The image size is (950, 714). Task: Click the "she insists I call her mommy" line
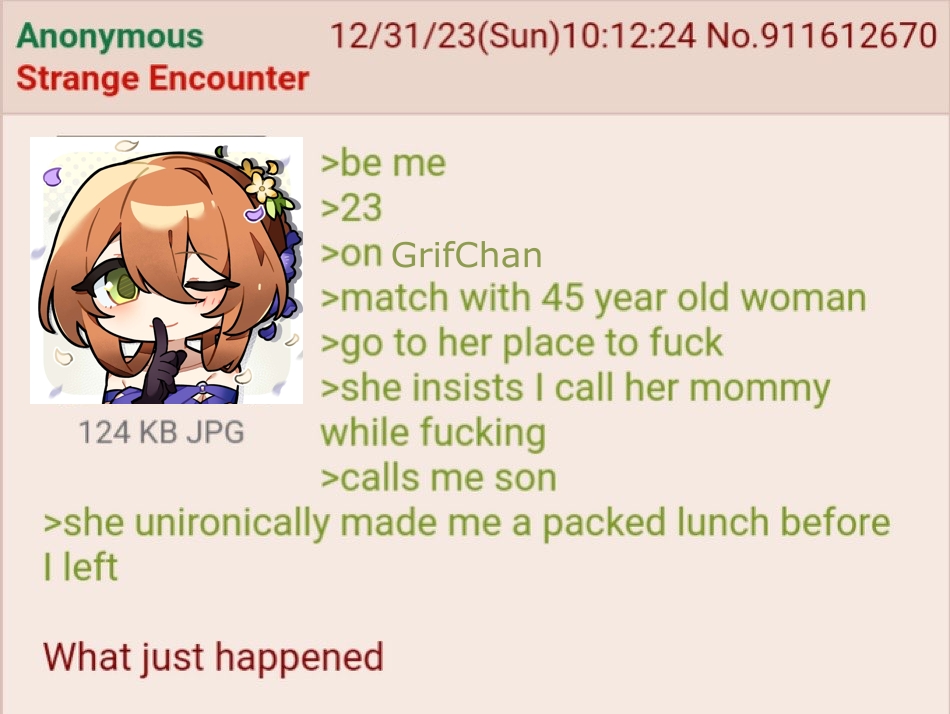(575, 388)
